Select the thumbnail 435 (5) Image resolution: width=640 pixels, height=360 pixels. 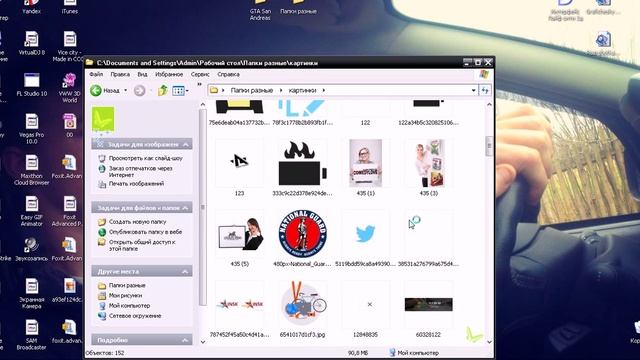click(239, 234)
